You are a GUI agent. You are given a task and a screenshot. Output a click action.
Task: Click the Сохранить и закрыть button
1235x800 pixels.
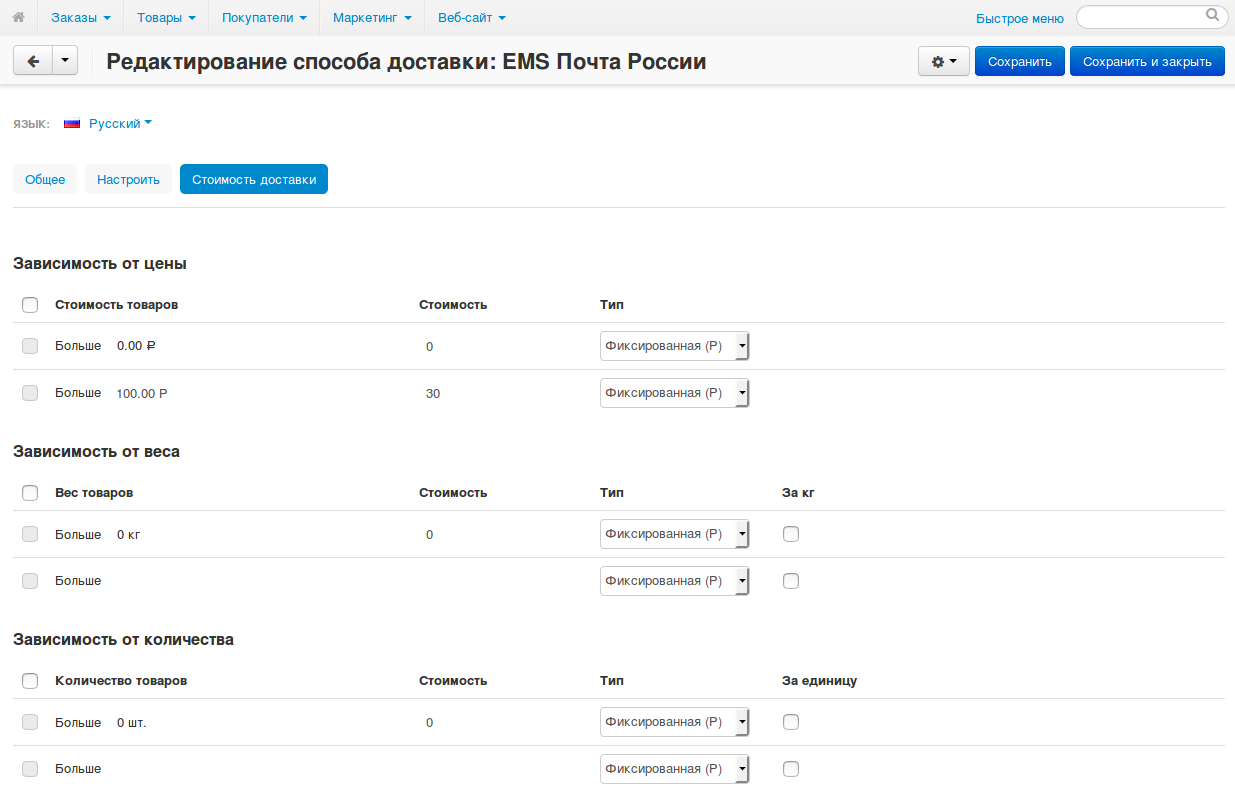coord(1147,61)
